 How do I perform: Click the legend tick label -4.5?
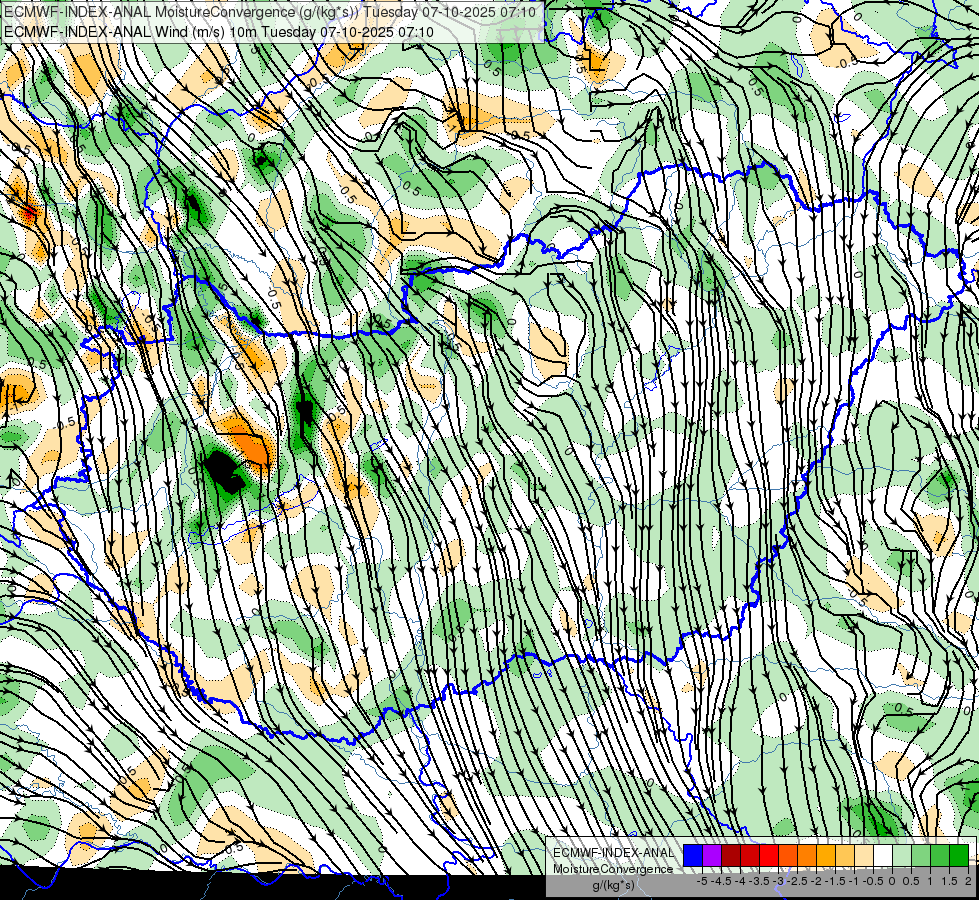[719, 881]
